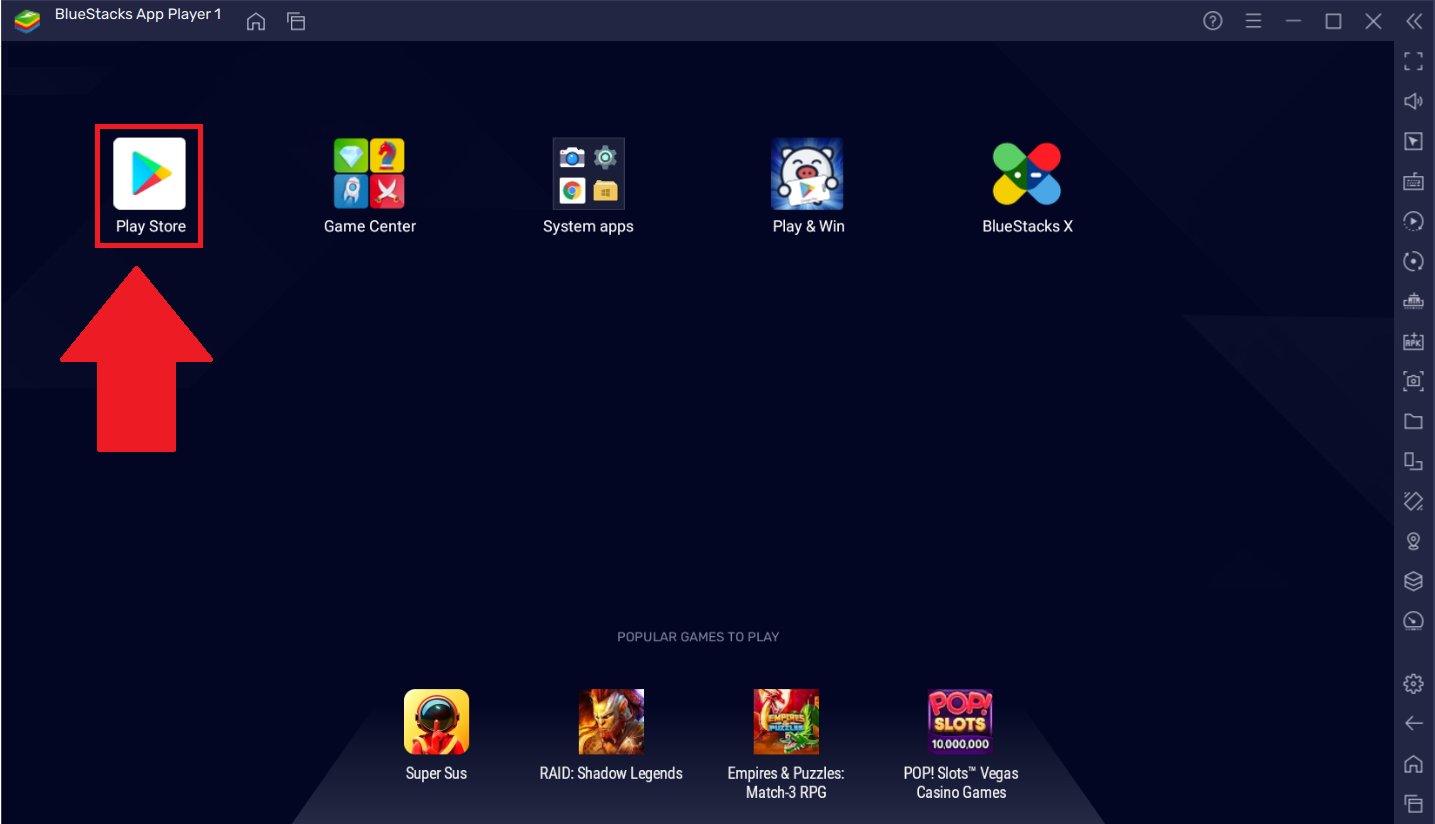Open the set location pin icon

tap(1413, 541)
